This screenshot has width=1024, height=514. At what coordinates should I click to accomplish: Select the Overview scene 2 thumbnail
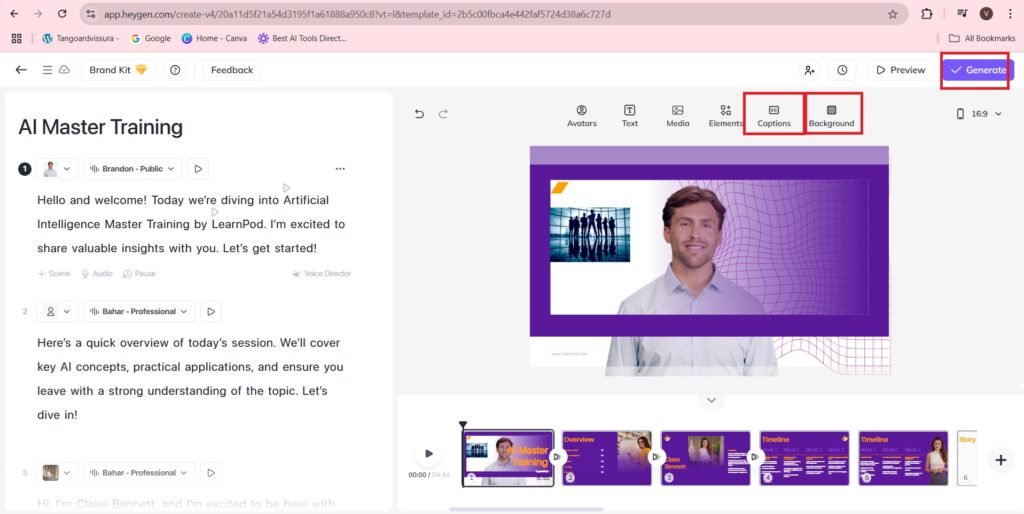[x=607, y=458]
